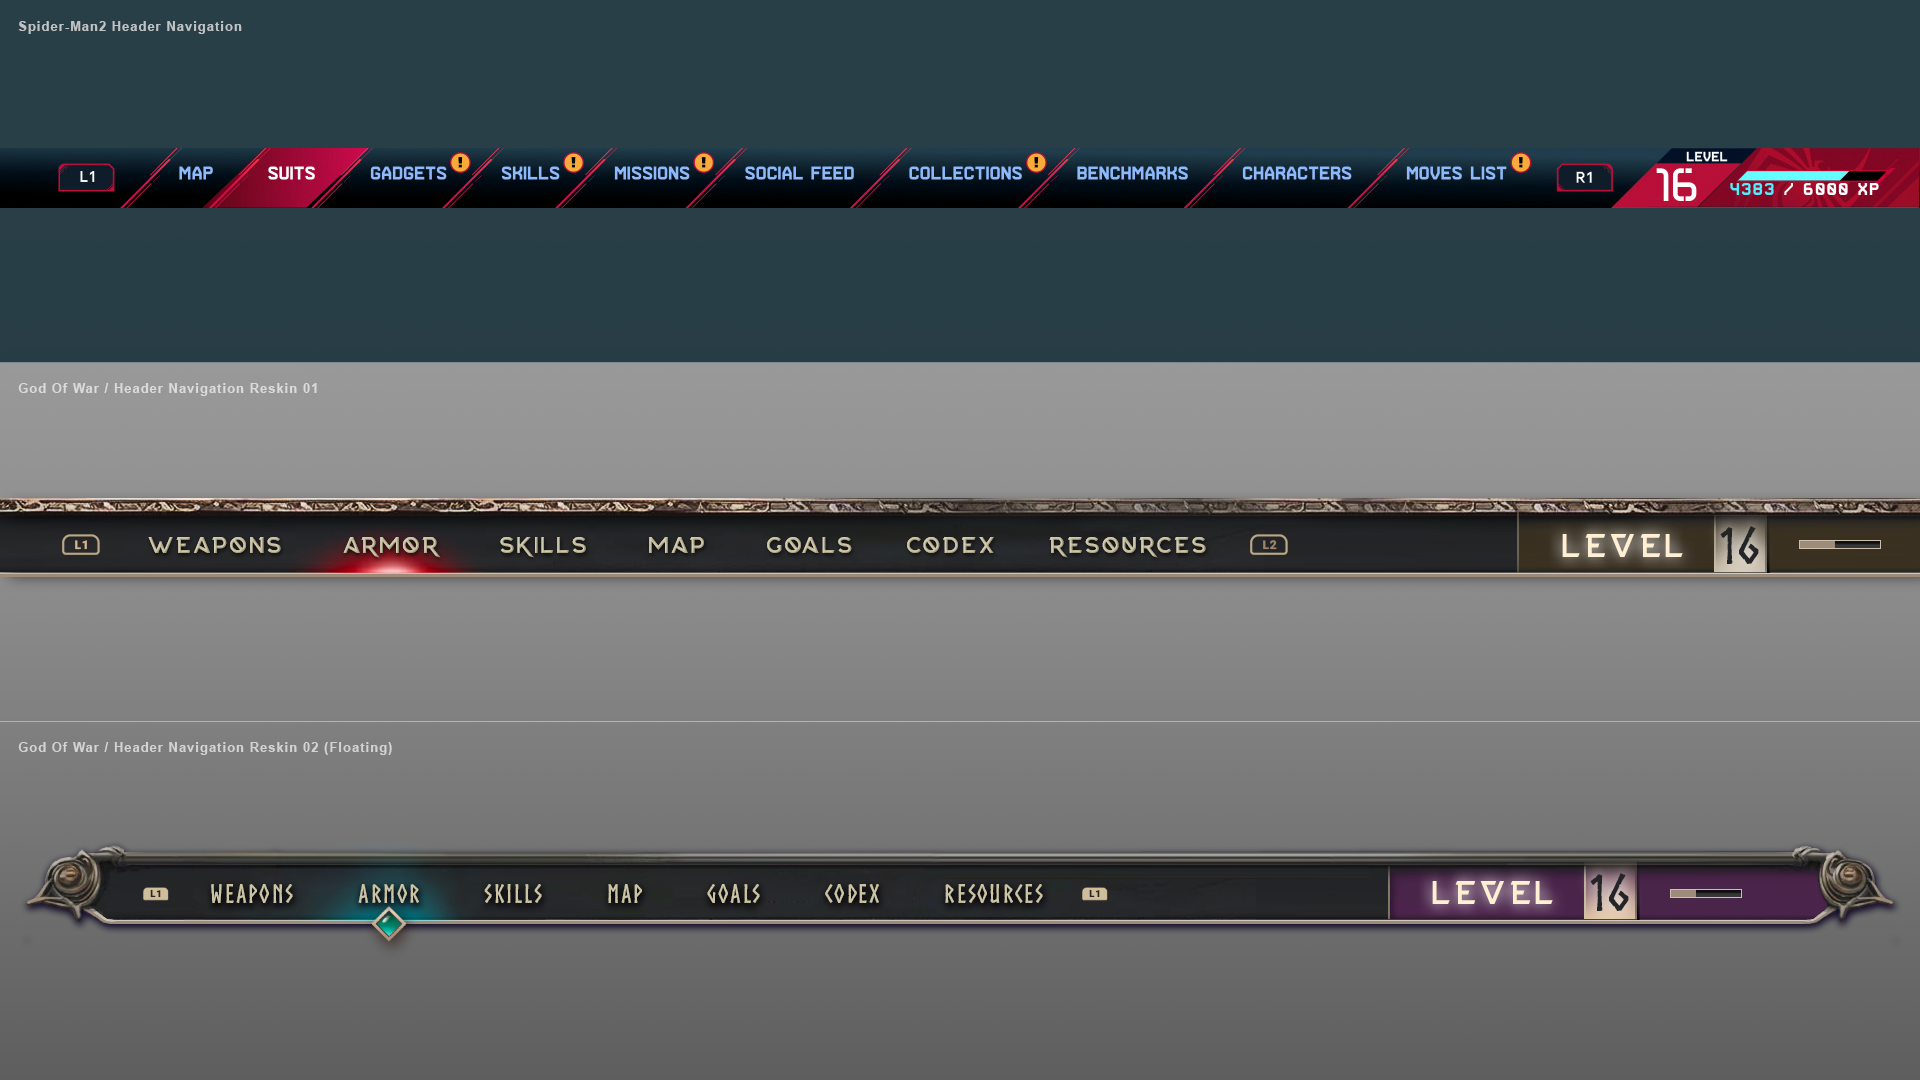Click the R1 button icon in Spider-Man header
Screen dimensions: 1920x1080
[x=1585, y=177]
